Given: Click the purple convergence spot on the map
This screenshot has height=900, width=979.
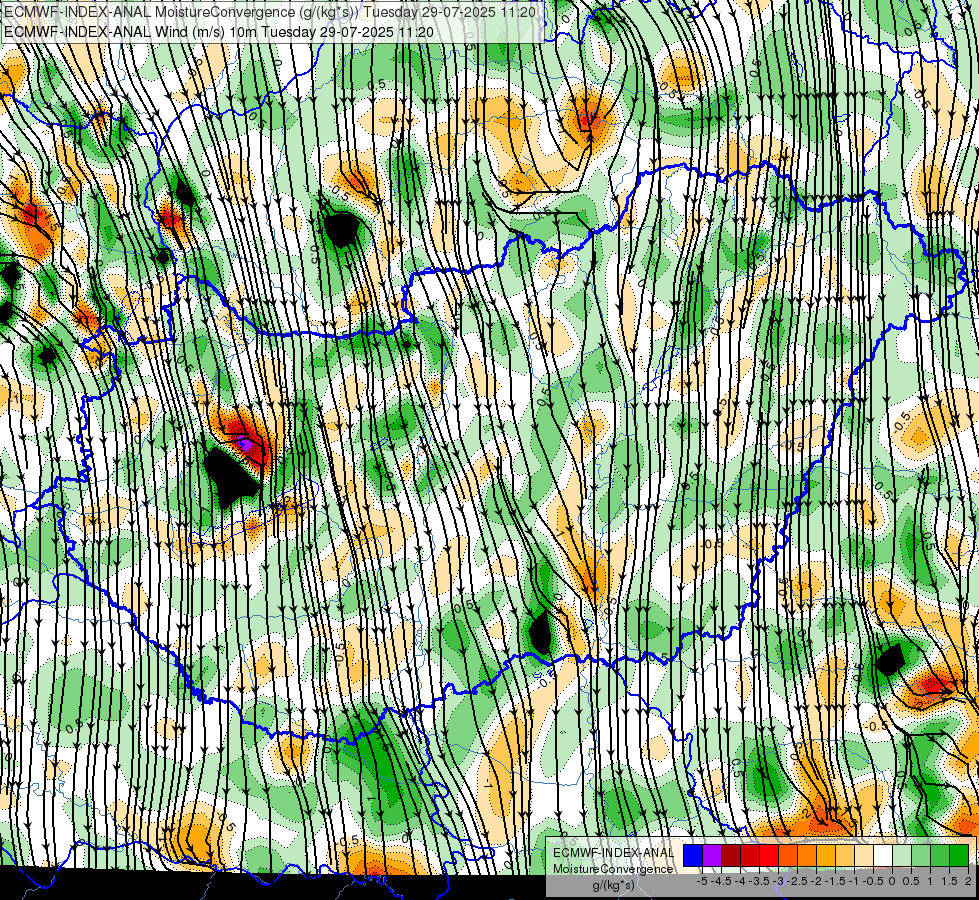Looking at the screenshot, I should coord(247,445).
